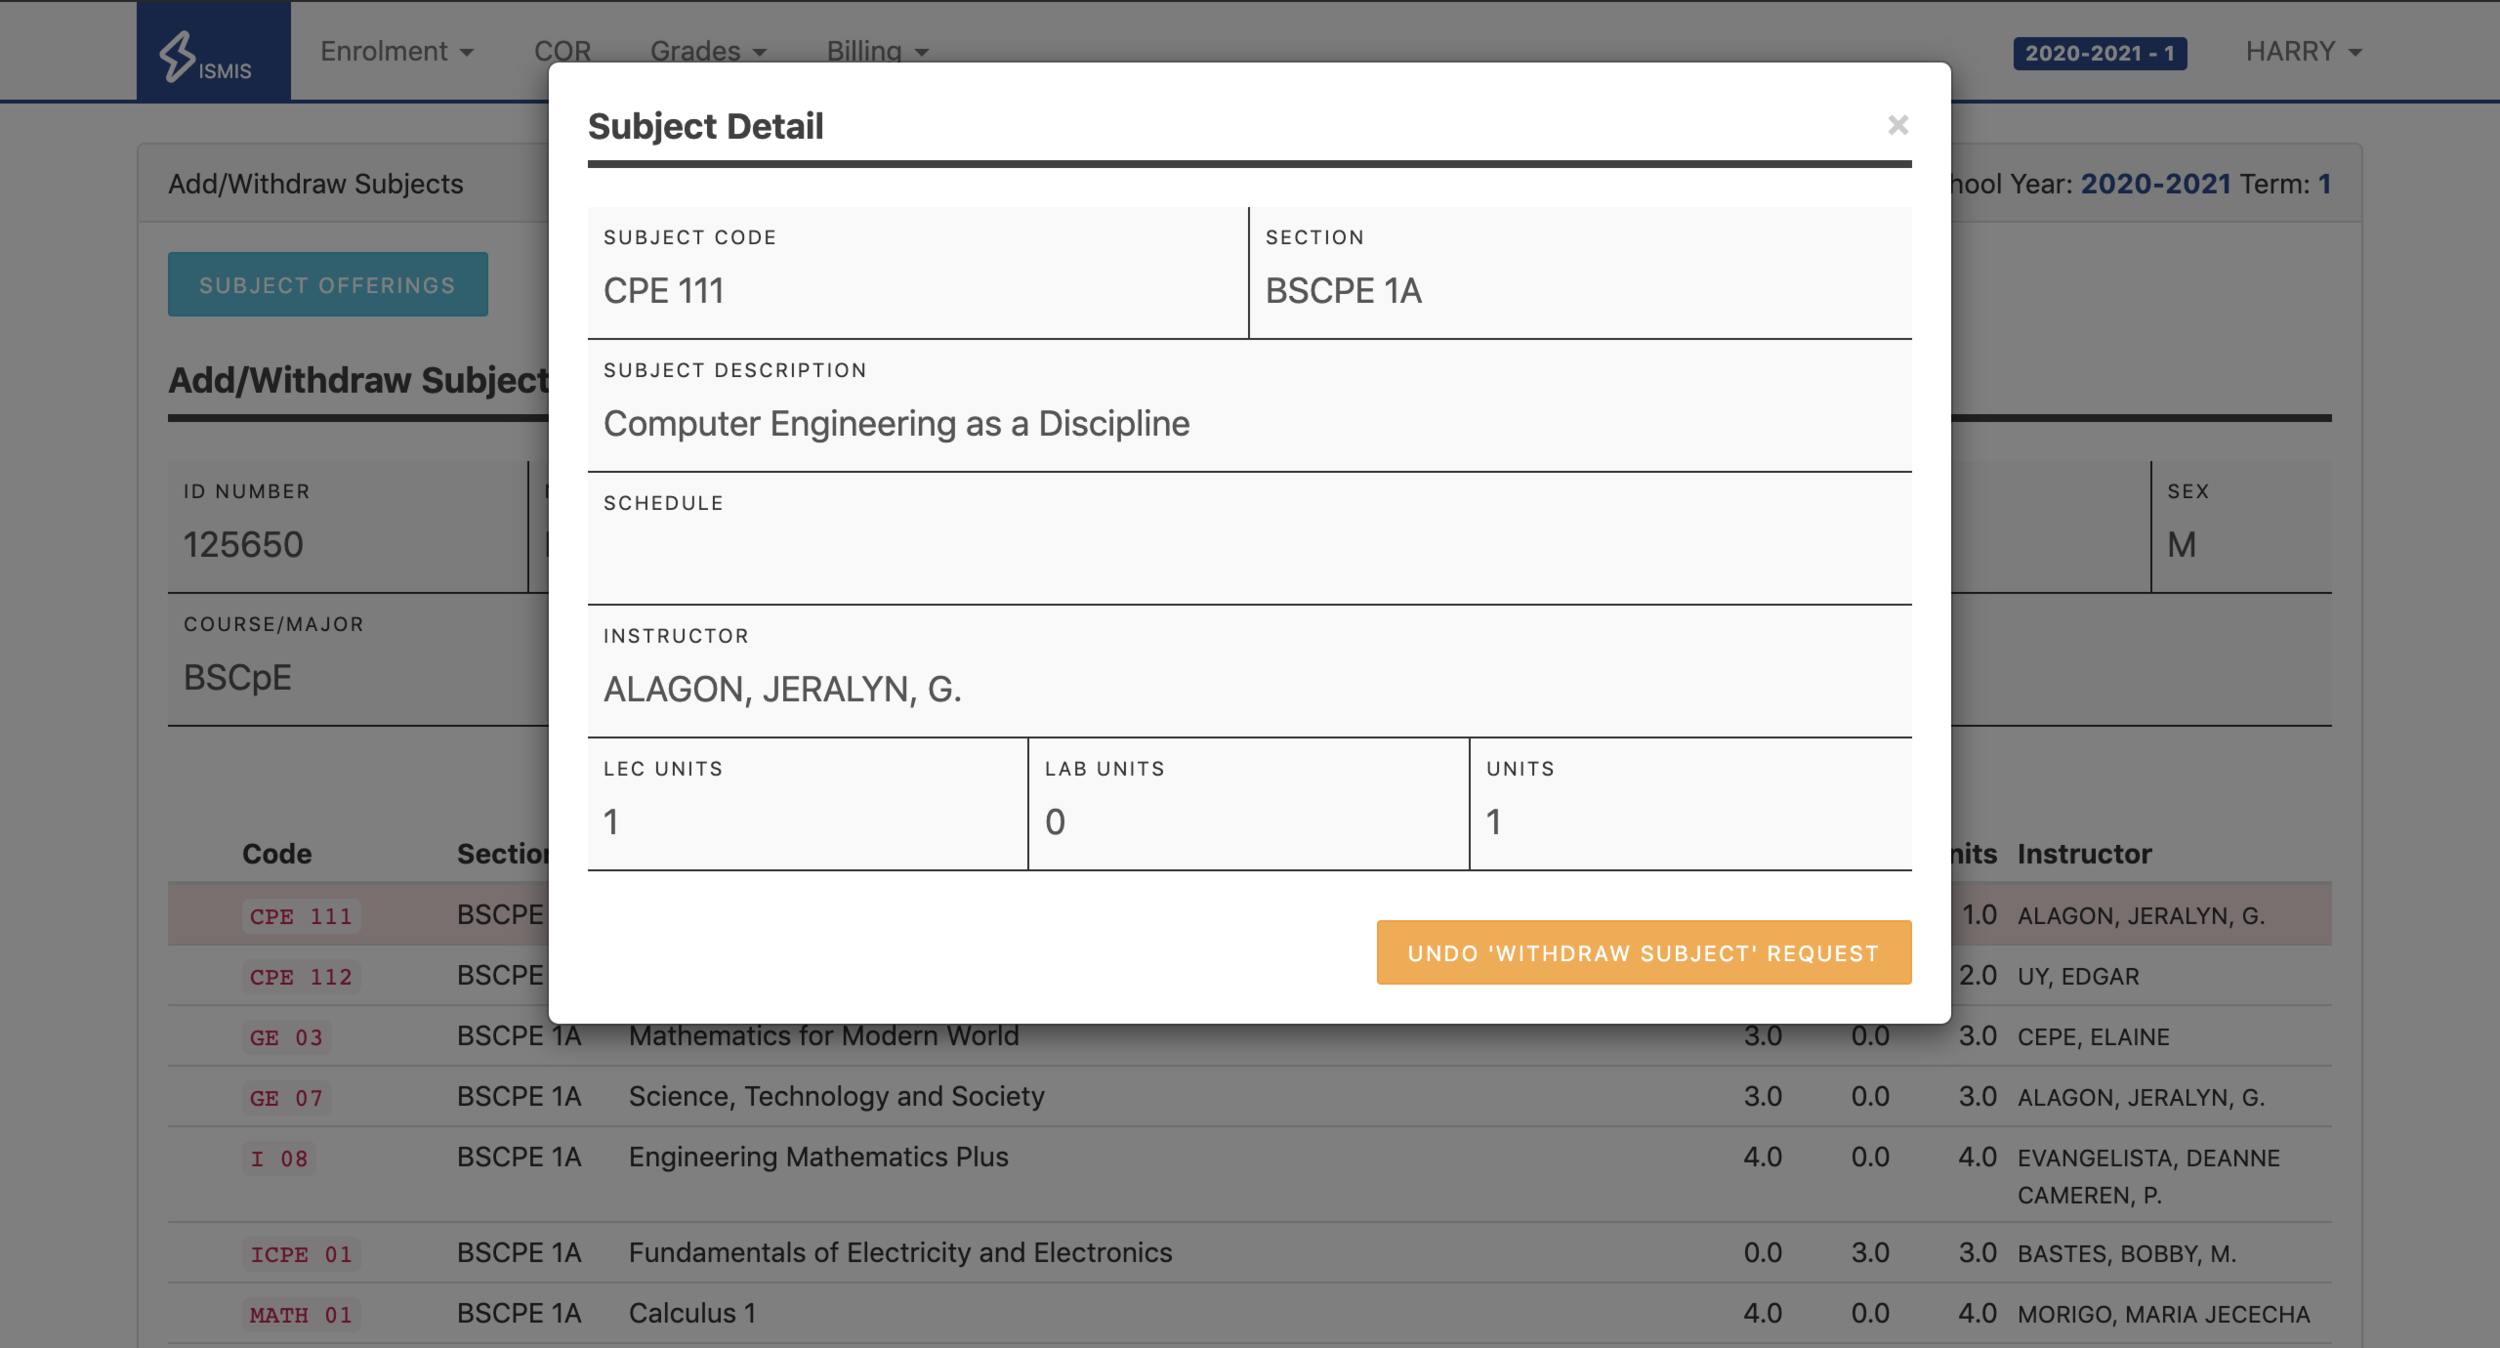Open the Enrolment dropdown menu
Viewport: 2500px width, 1348px height.
[x=396, y=51]
